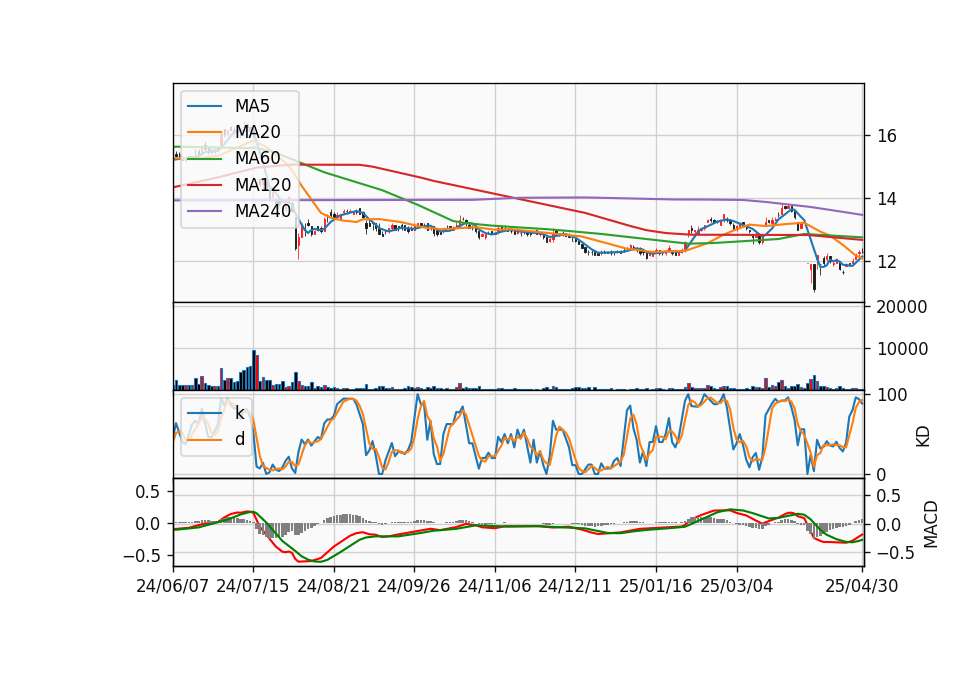Click the MA5 legend label
The height and width of the screenshot is (690, 960).
tap(252, 106)
